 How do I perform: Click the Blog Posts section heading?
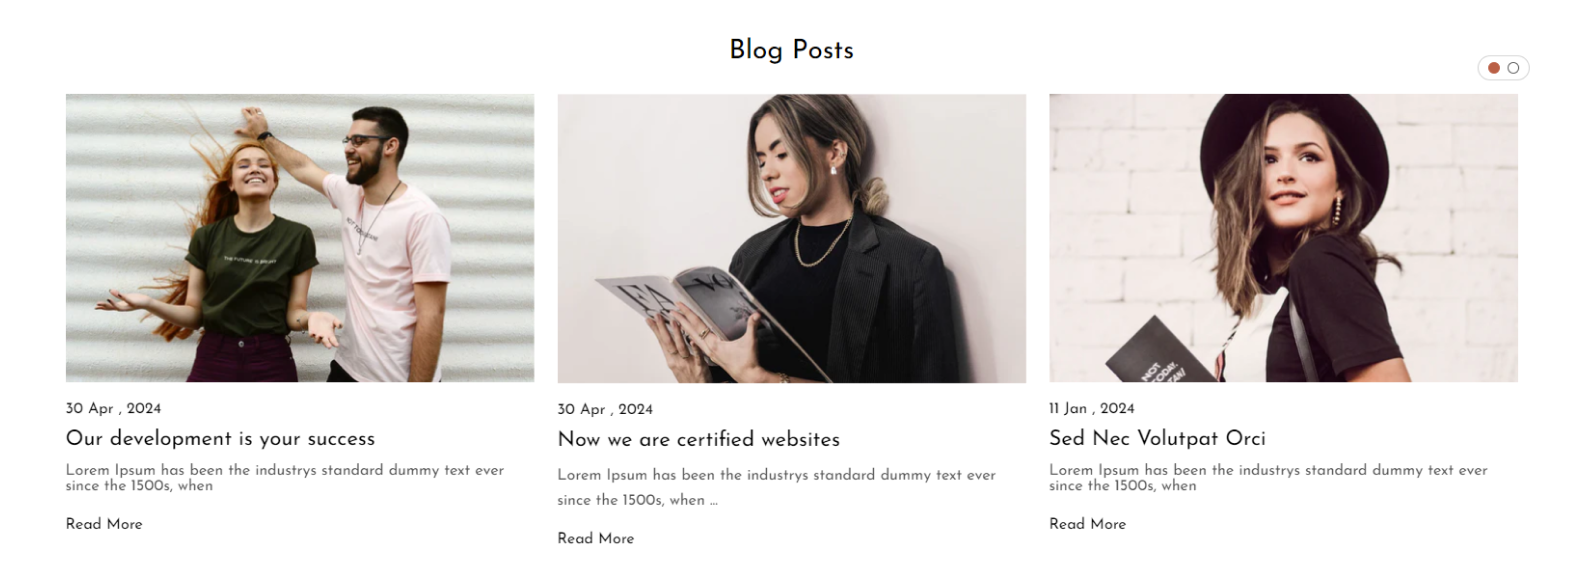792,50
